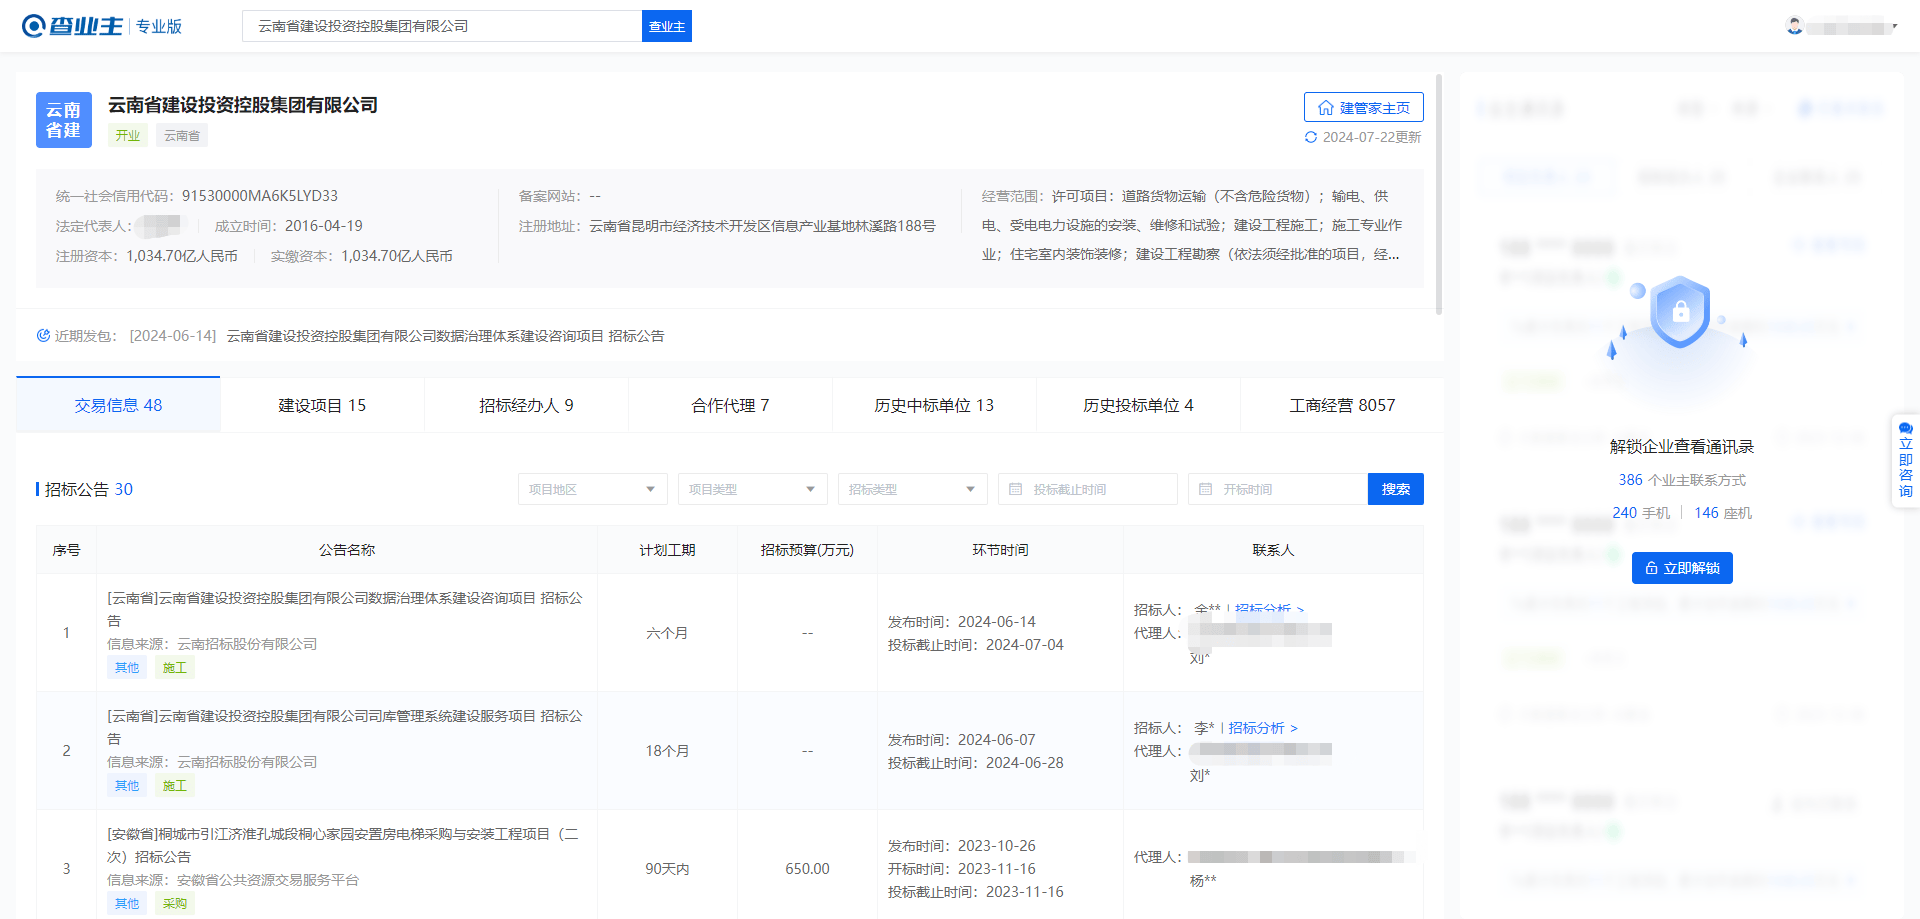Click the 注册地址 address text

[762, 226]
